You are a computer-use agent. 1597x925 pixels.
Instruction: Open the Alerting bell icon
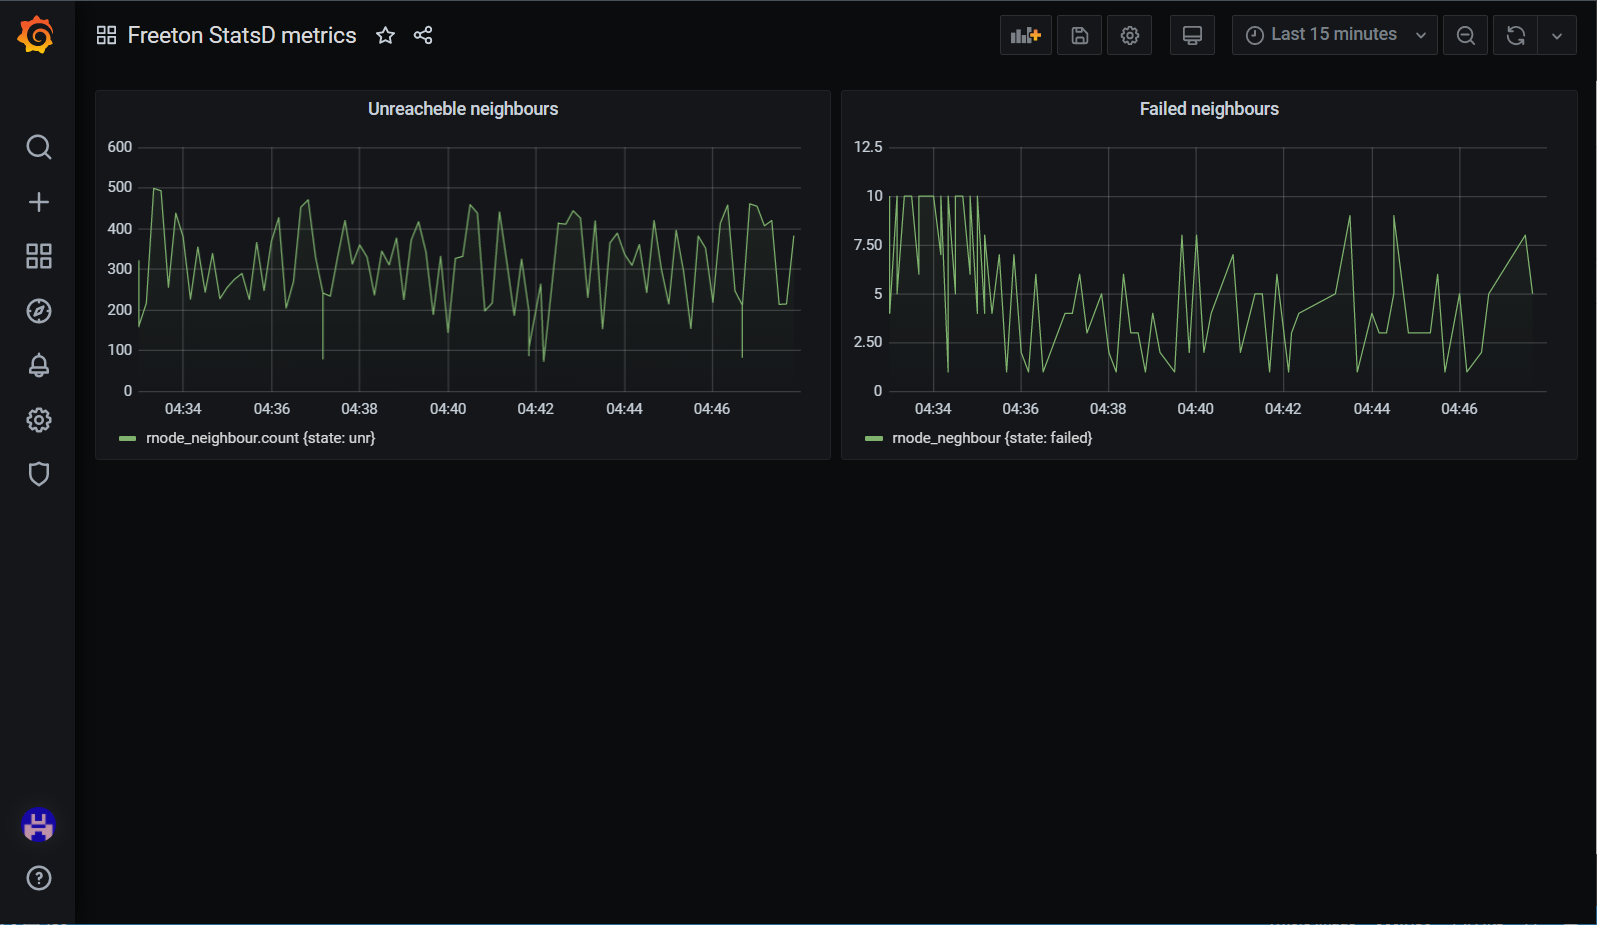(38, 365)
